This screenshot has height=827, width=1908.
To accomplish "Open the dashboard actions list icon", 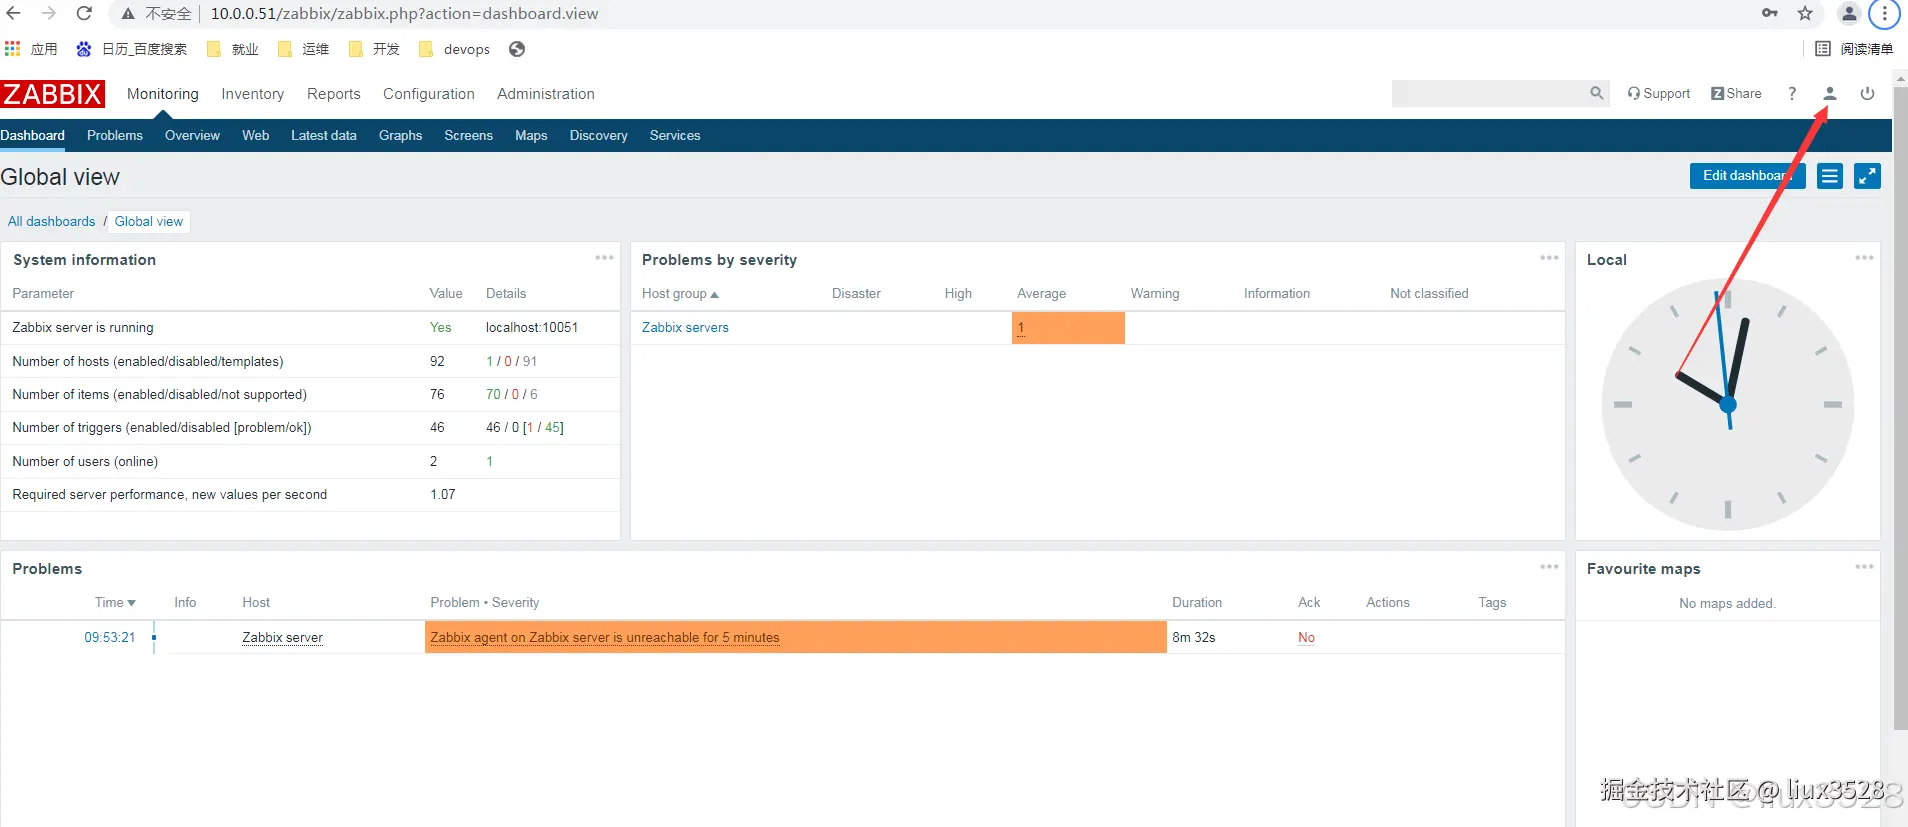I will tap(1830, 176).
